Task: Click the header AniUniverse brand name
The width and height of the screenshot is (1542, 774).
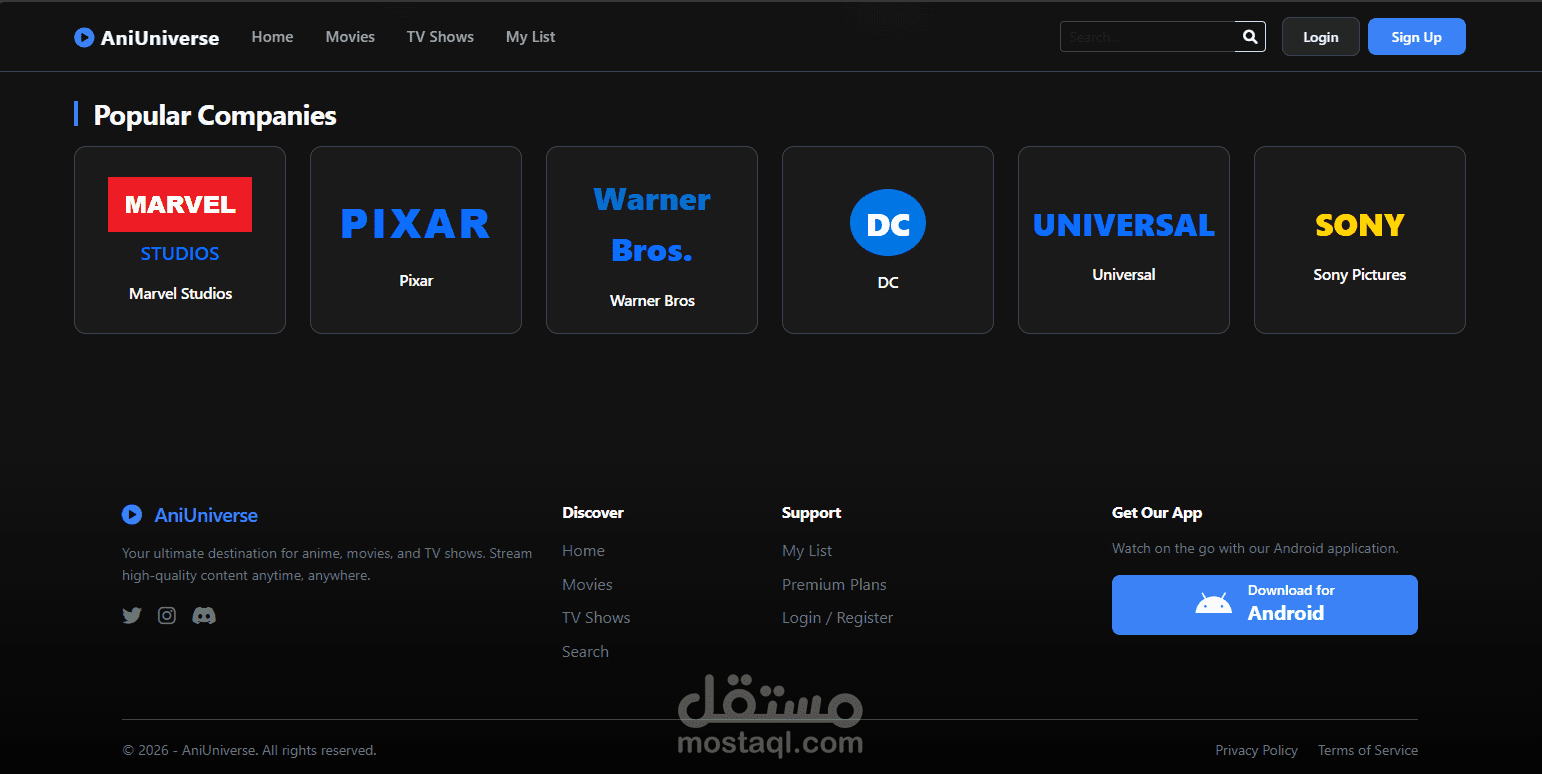Action: click(160, 38)
